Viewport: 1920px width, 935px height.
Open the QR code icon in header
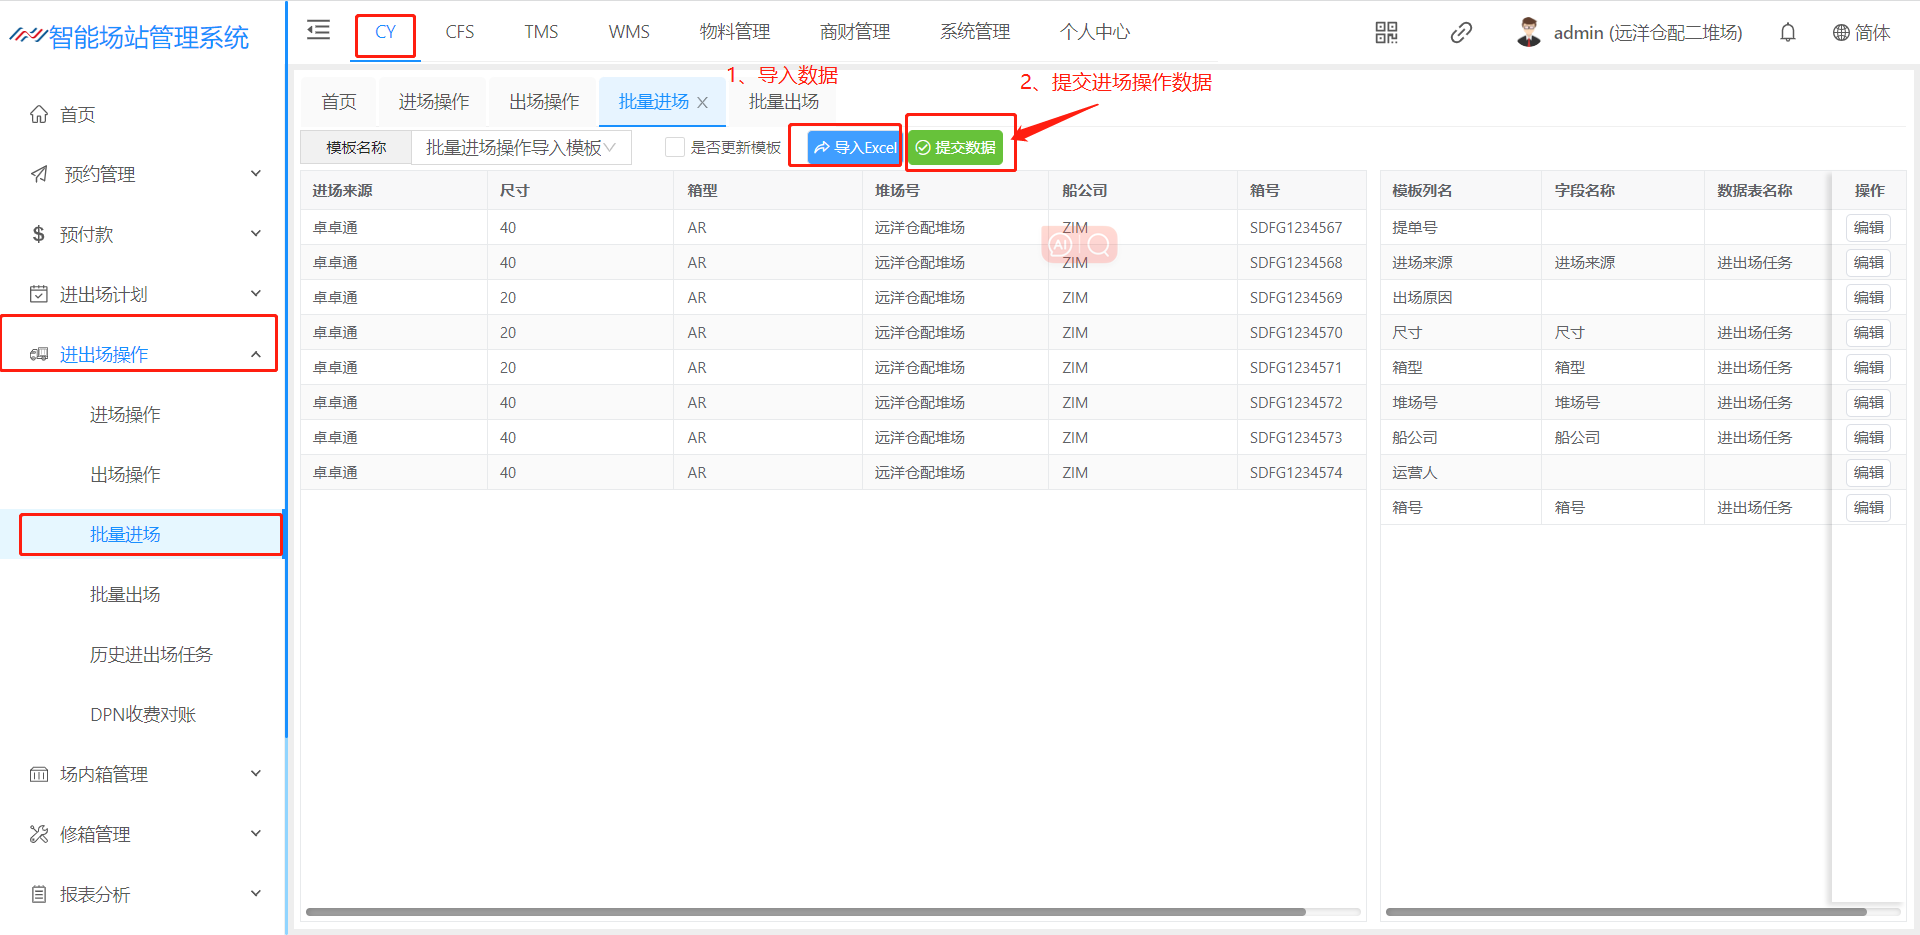click(x=1386, y=33)
